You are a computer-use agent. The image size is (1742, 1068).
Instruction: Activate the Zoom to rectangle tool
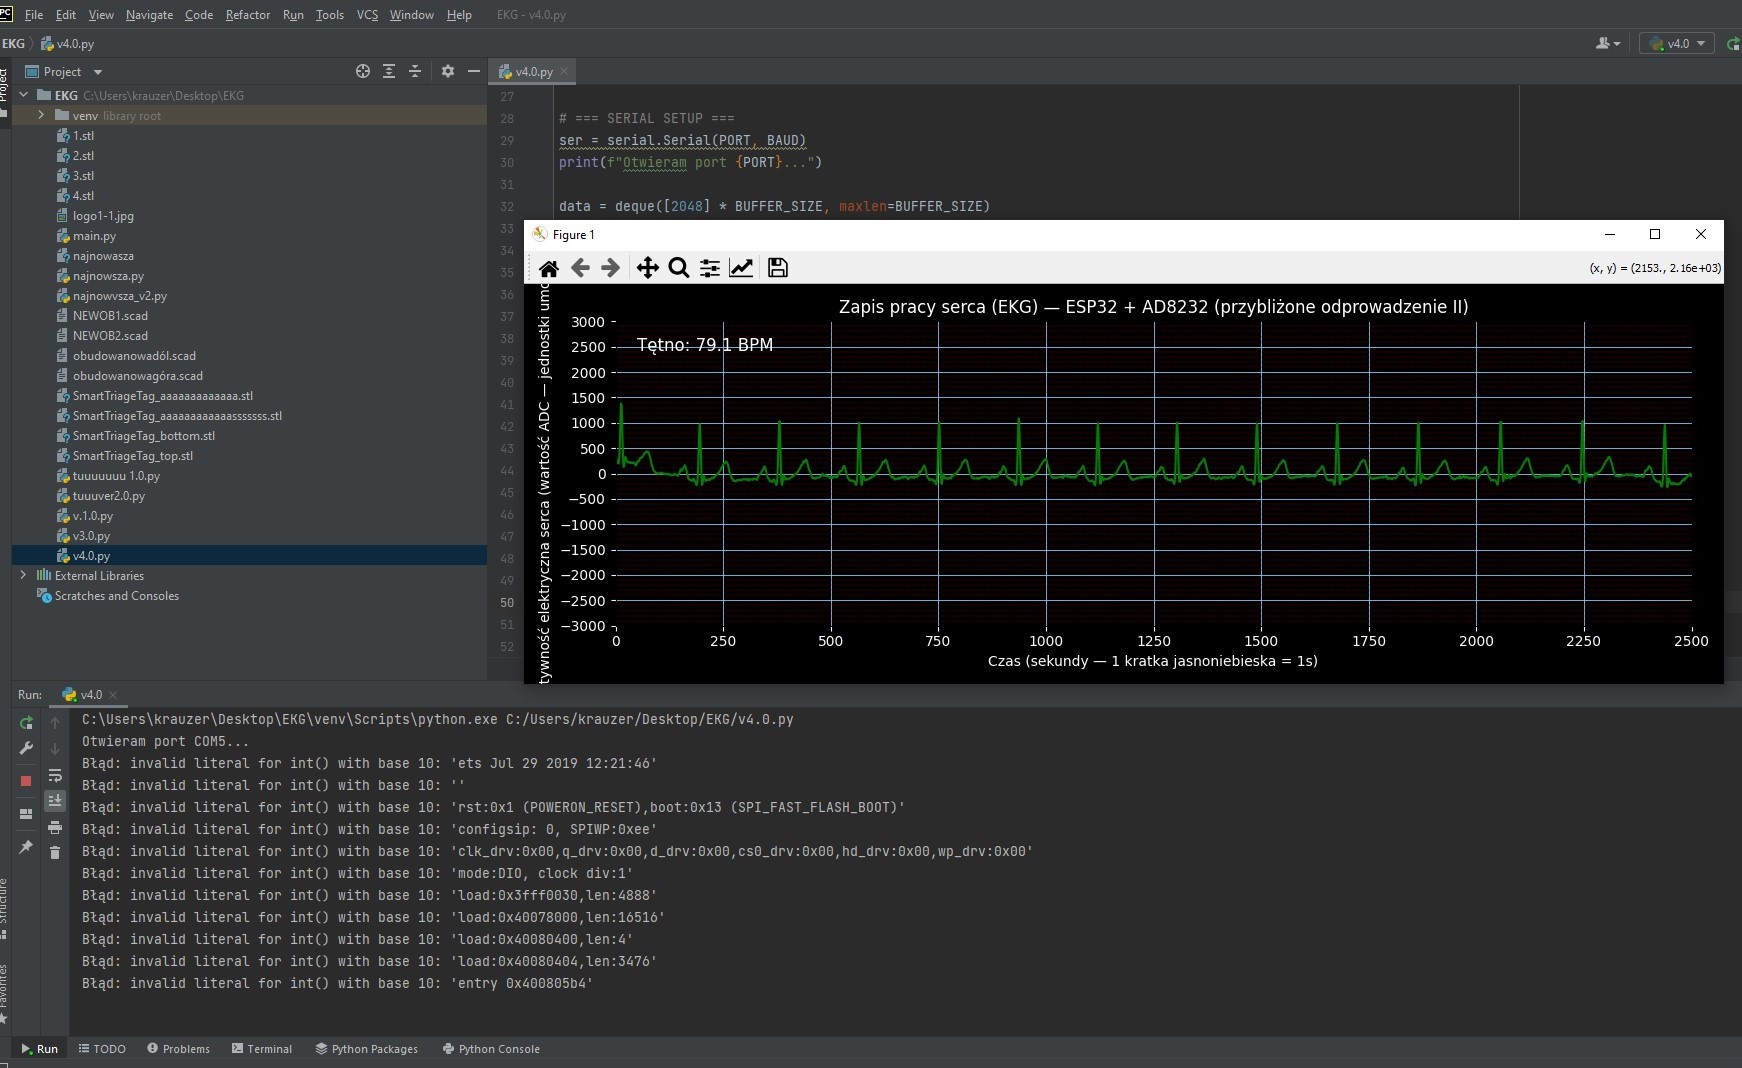pos(678,268)
